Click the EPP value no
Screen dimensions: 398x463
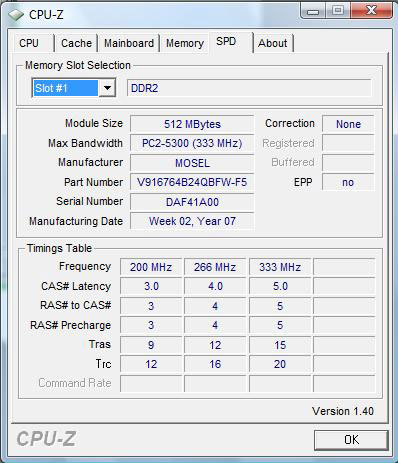[x=348, y=182]
